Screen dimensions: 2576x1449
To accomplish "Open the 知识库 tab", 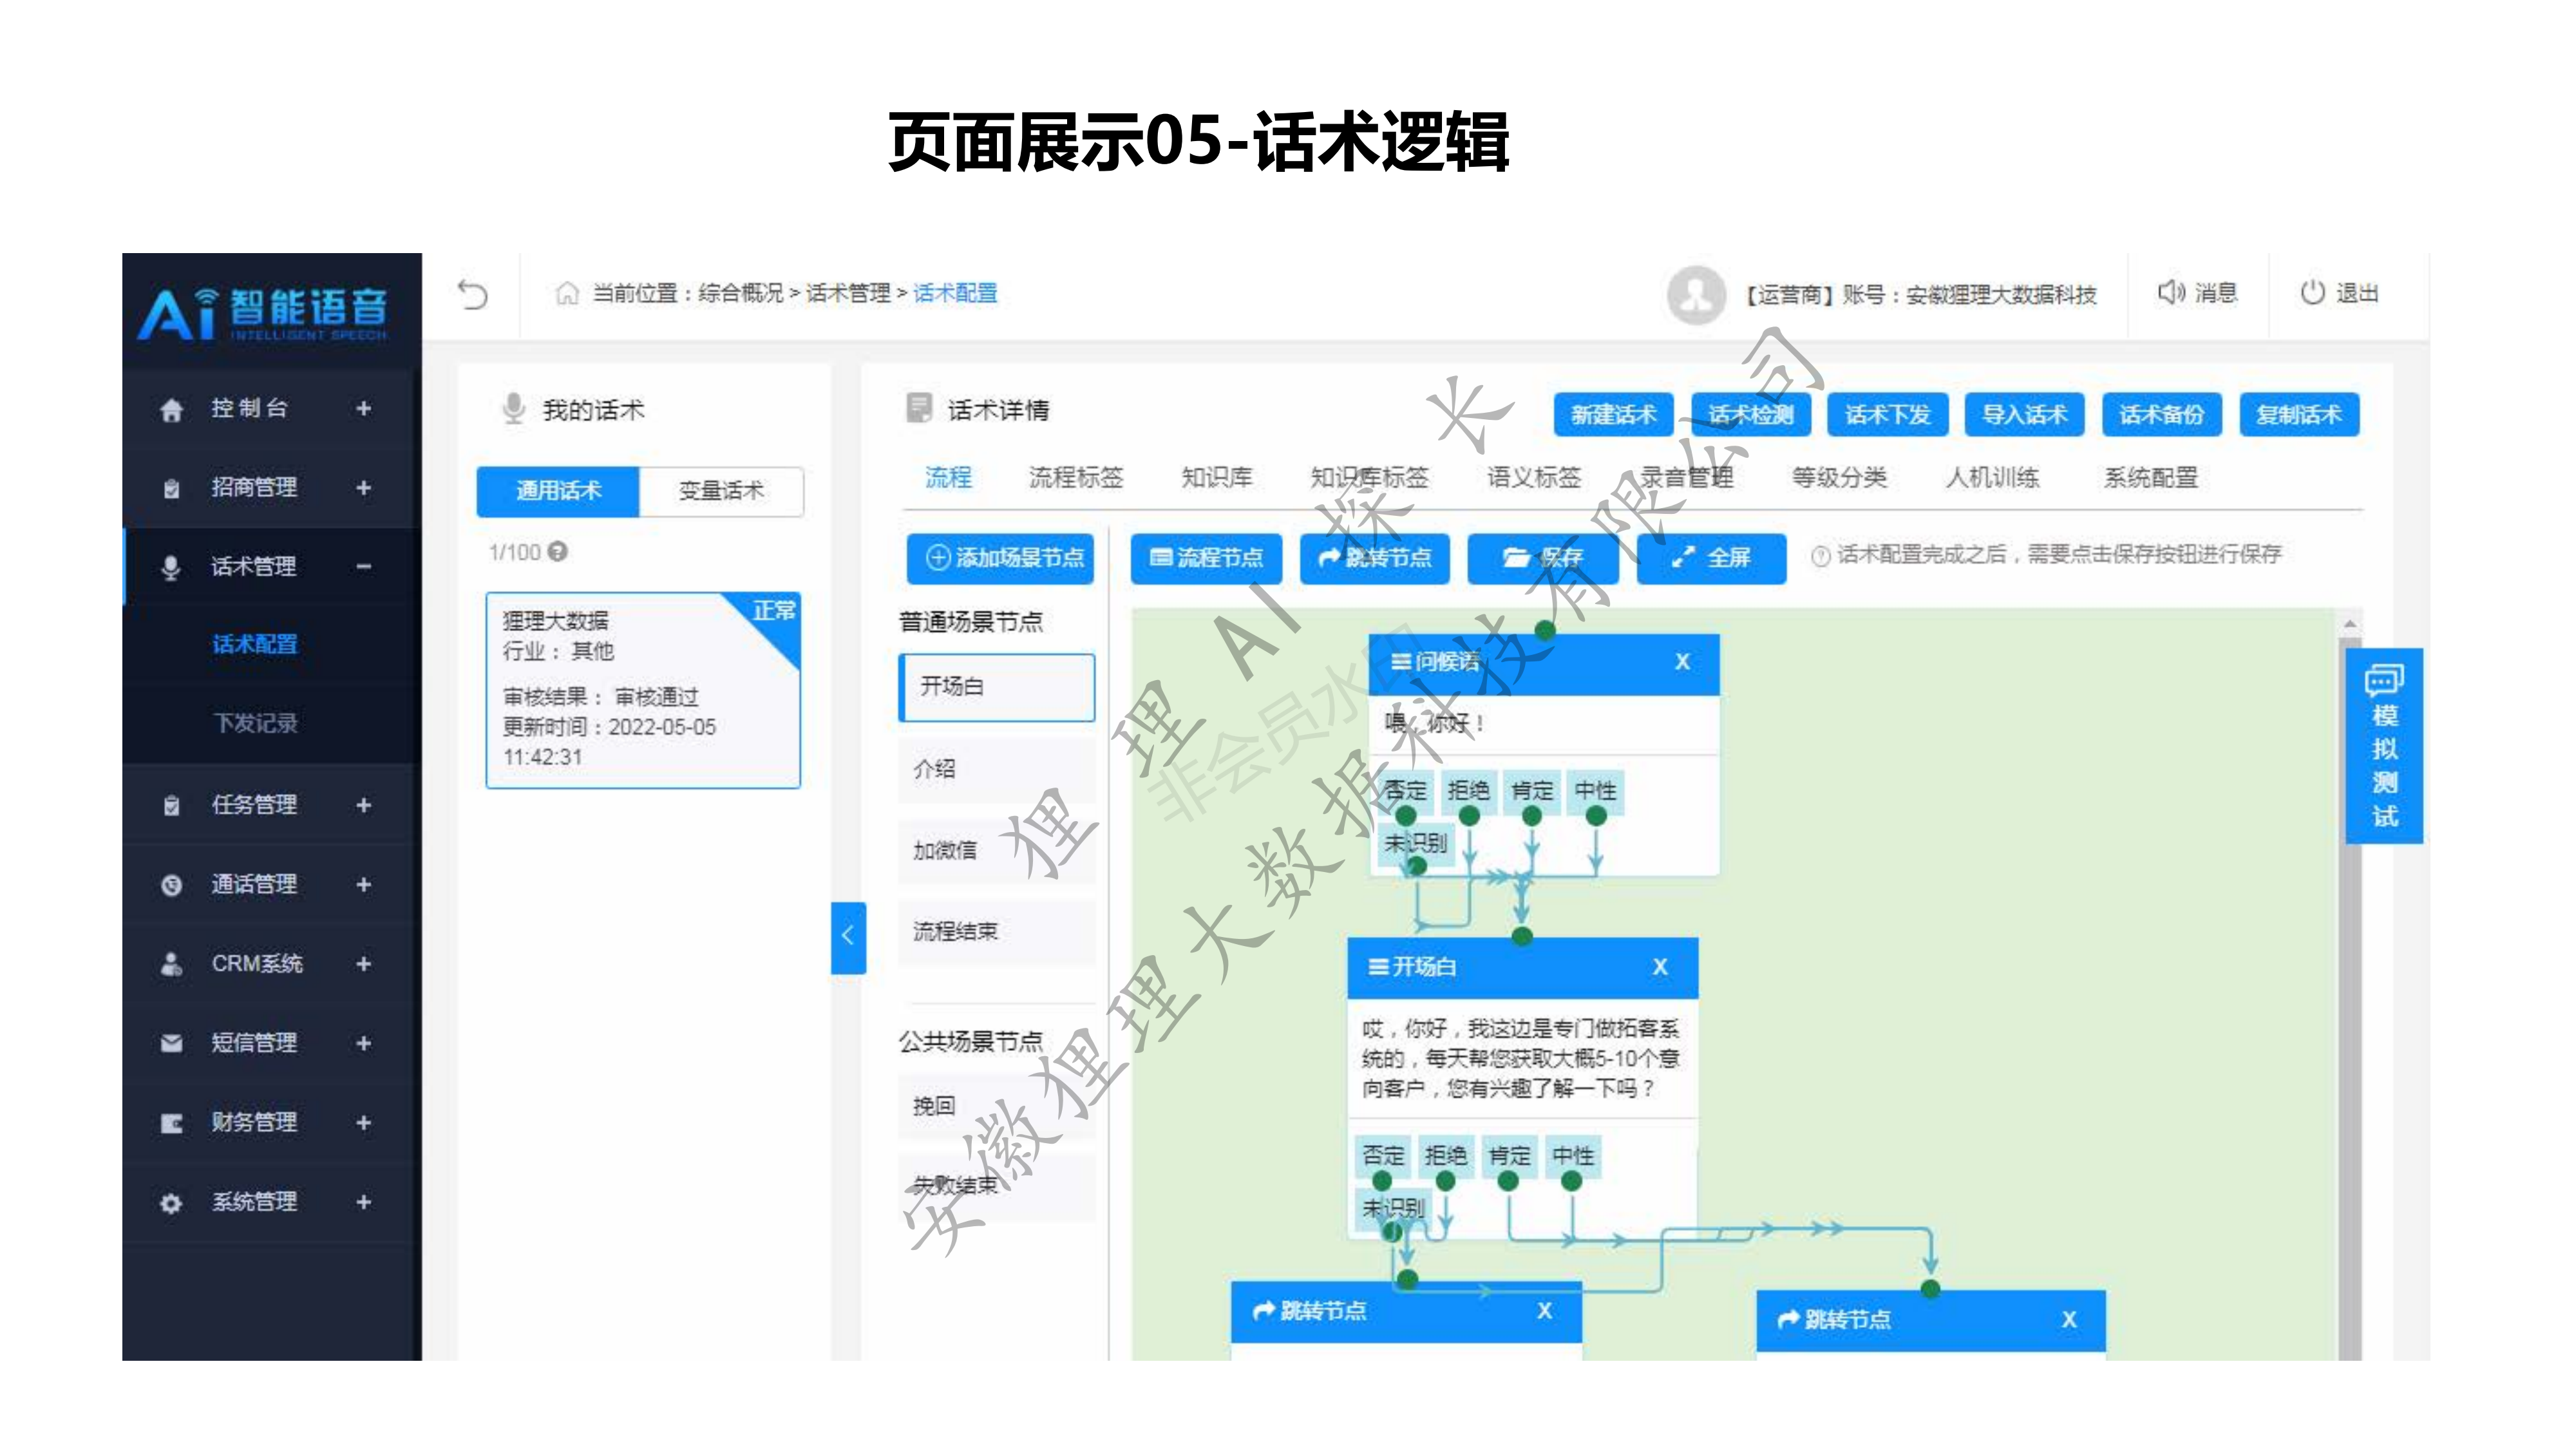I will tap(1216, 477).
